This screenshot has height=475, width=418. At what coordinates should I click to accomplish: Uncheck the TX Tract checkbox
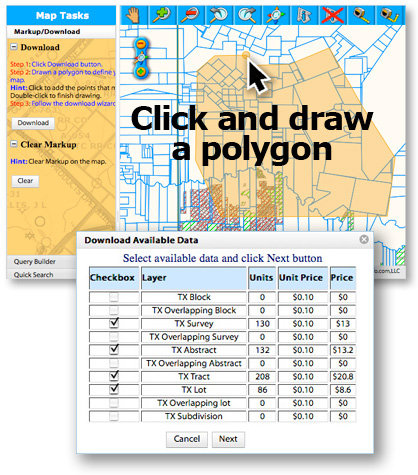tap(114, 376)
